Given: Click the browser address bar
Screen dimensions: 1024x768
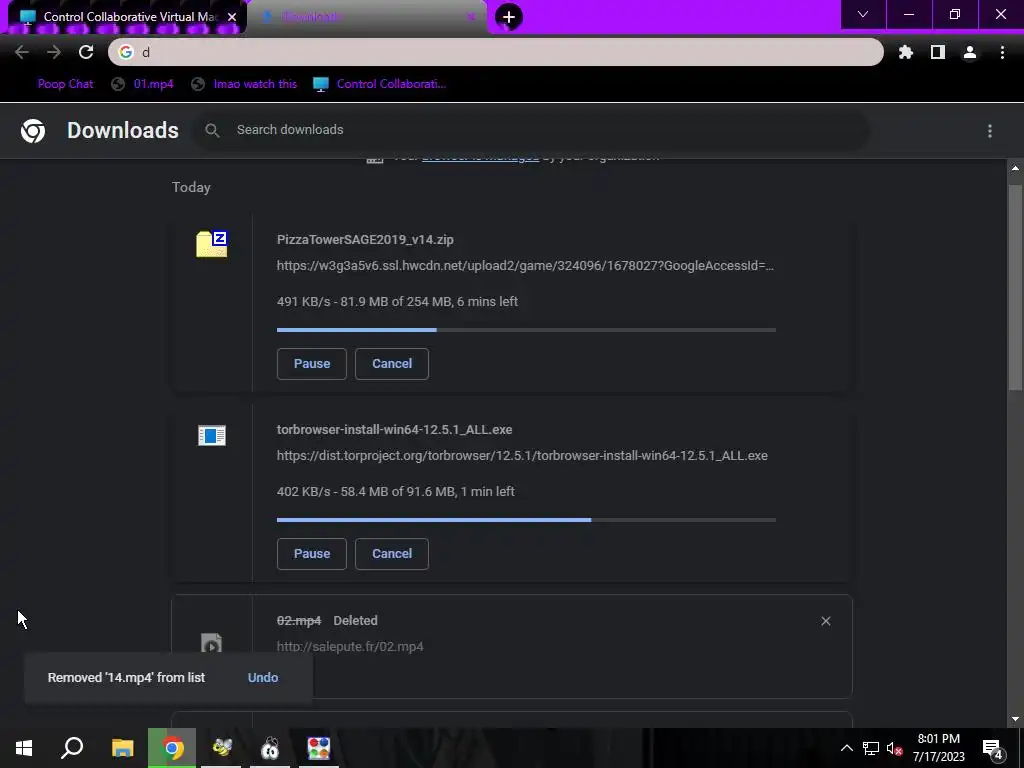Looking at the screenshot, I should tap(496, 52).
